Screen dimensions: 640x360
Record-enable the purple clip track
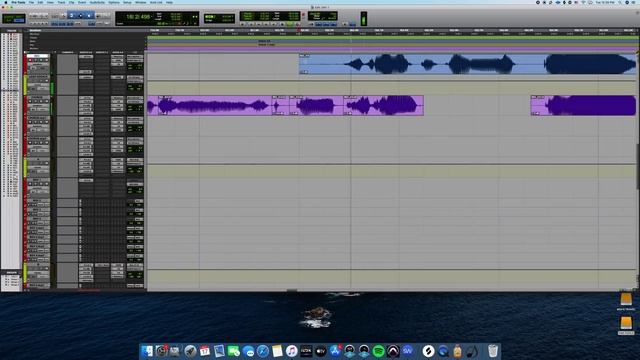point(30,101)
